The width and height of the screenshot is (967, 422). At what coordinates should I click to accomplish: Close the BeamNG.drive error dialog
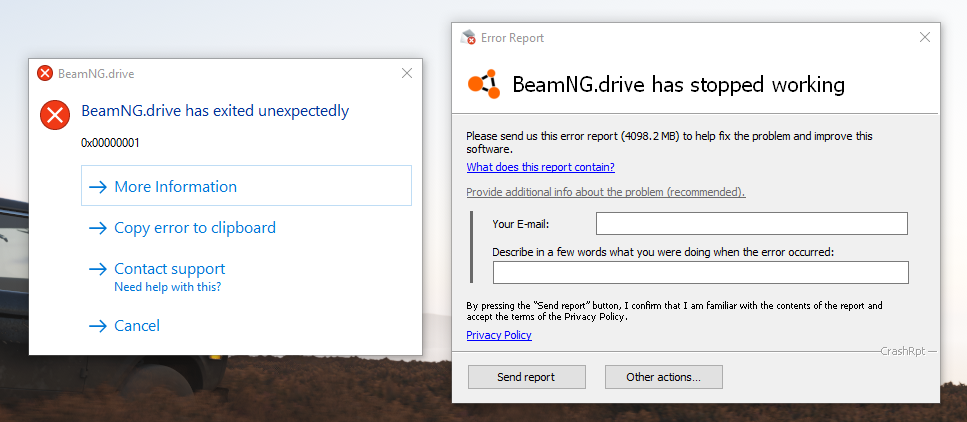coord(406,73)
